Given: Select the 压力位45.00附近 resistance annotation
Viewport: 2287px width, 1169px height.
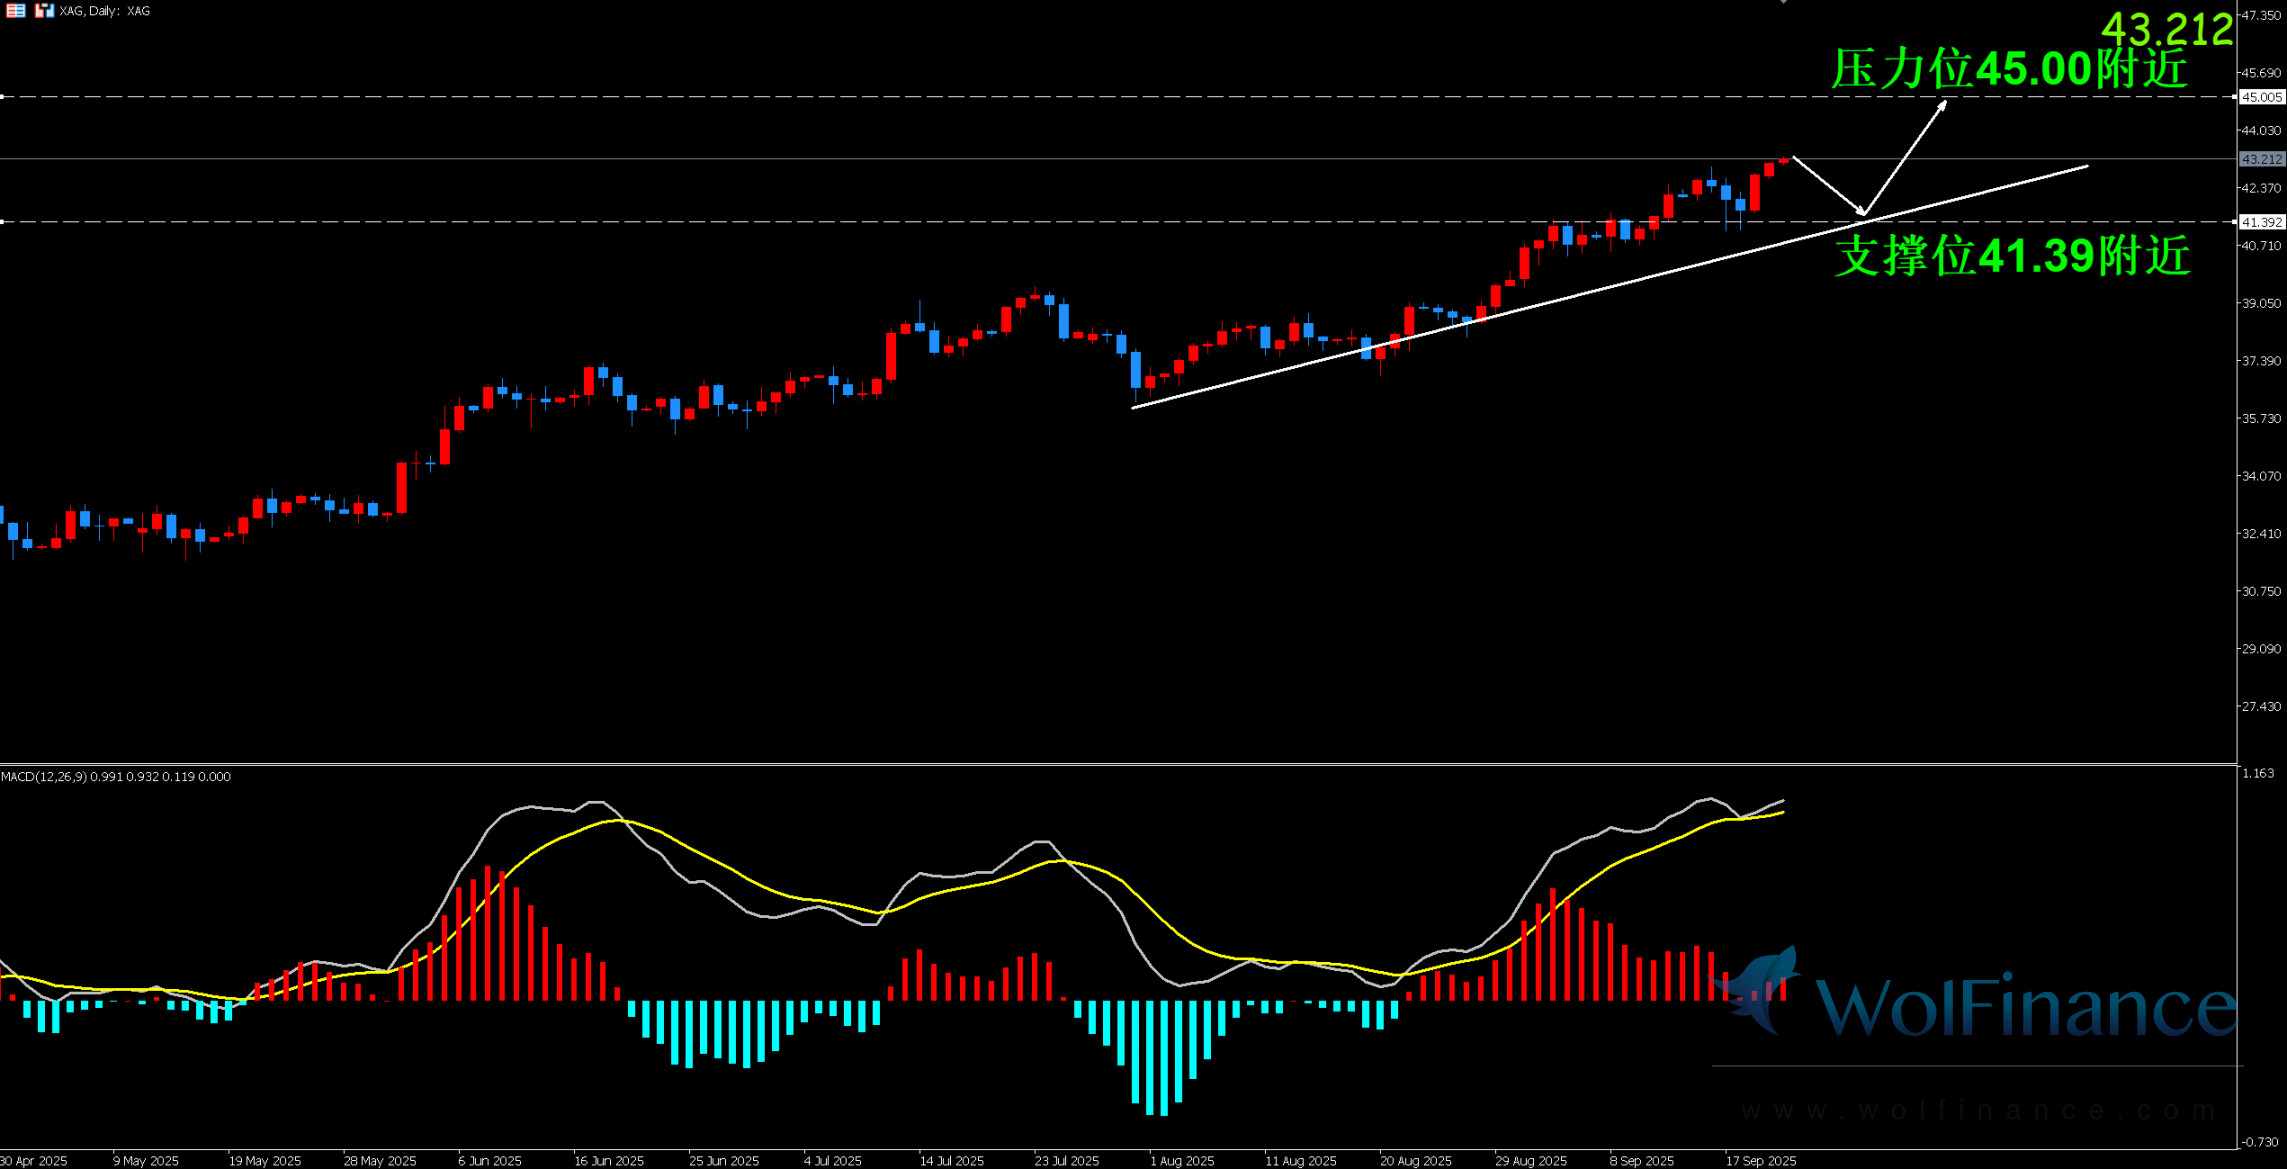Looking at the screenshot, I should [2010, 69].
